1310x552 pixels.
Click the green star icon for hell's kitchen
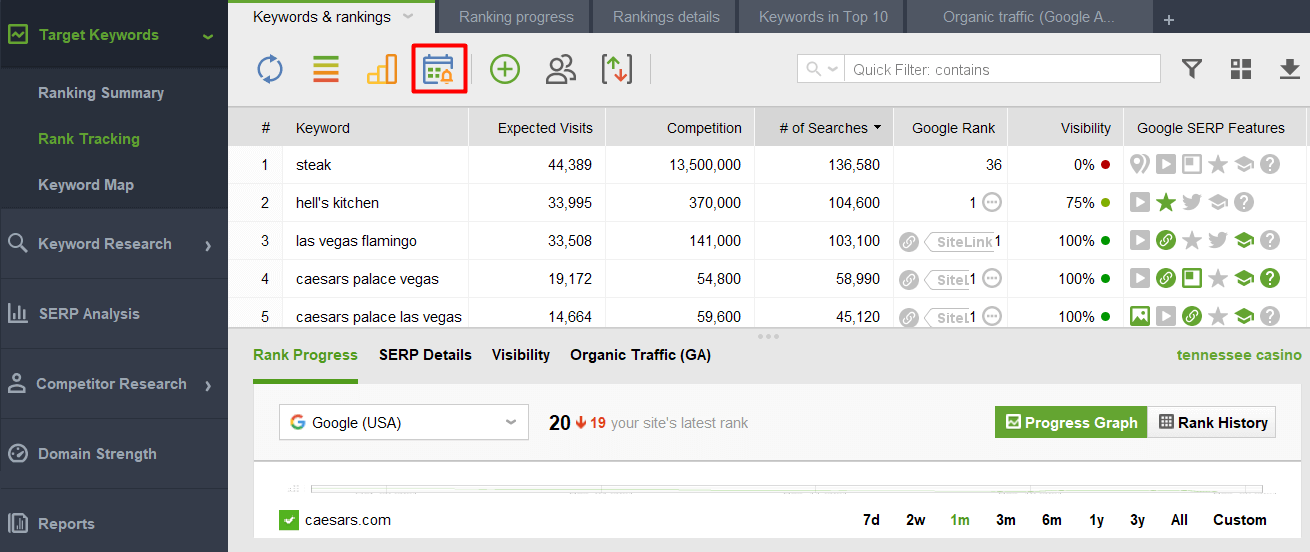pyautogui.click(x=1165, y=203)
